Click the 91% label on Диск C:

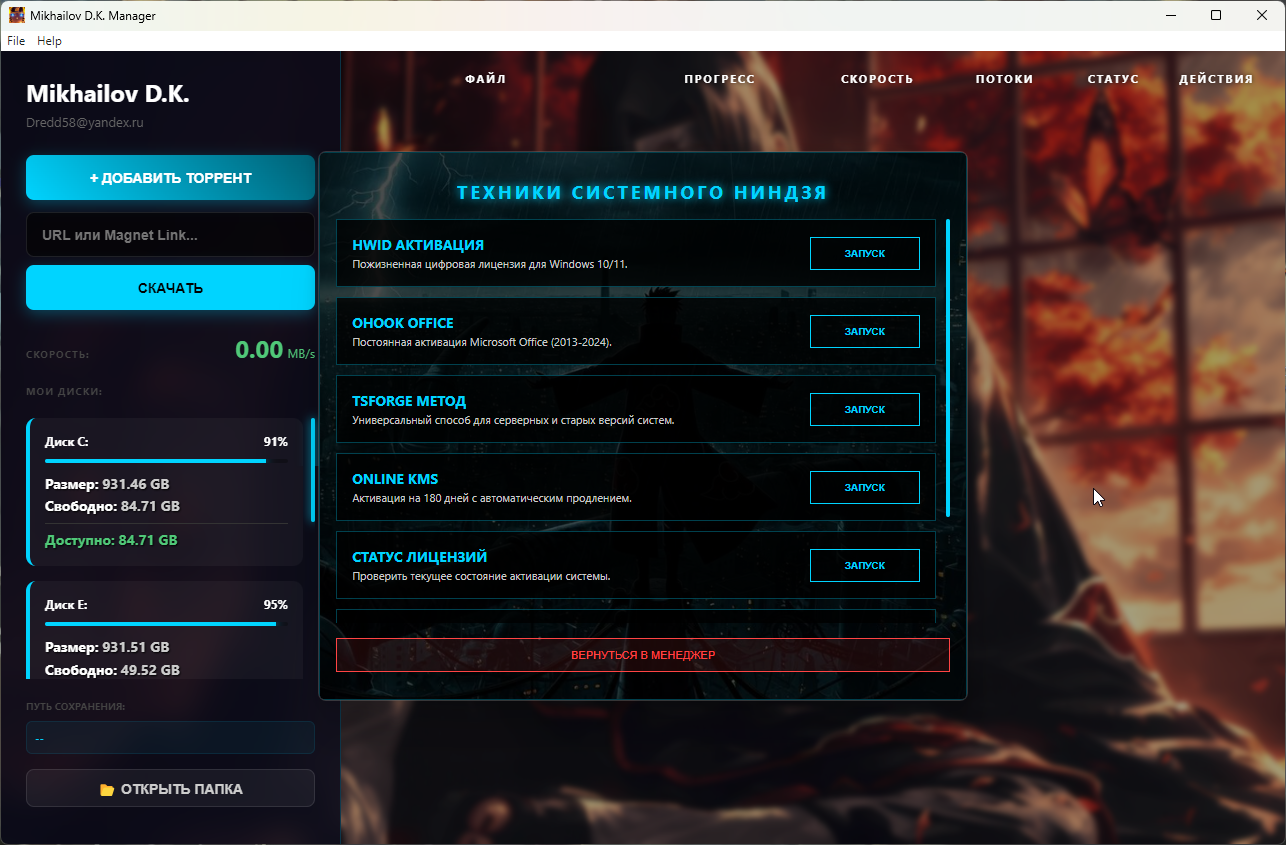pyautogui.click(x=275, y=441)
